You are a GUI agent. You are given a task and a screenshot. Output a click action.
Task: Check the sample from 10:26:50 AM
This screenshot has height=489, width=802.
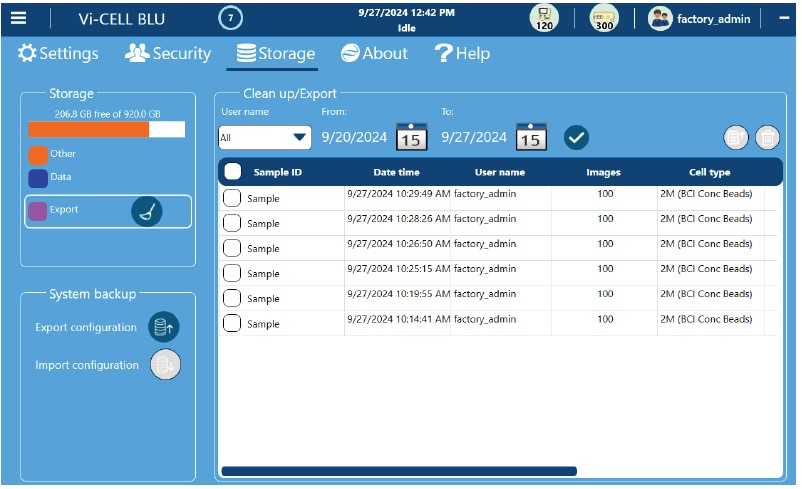(232, 248)
